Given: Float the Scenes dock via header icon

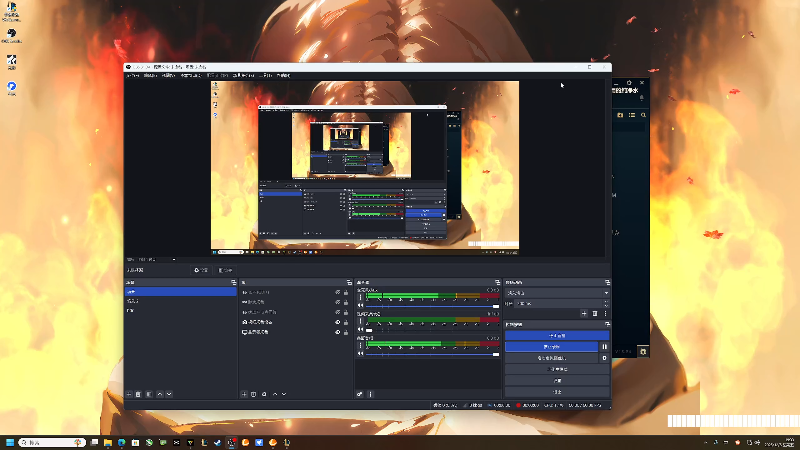Looking at the screenshot, I should (234, 282).
